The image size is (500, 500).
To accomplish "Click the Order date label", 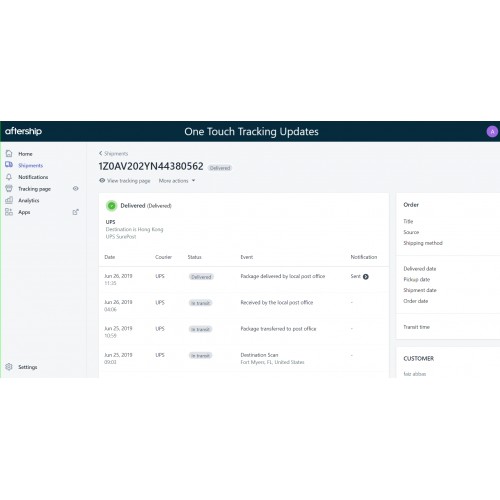I will coord(416,301).
